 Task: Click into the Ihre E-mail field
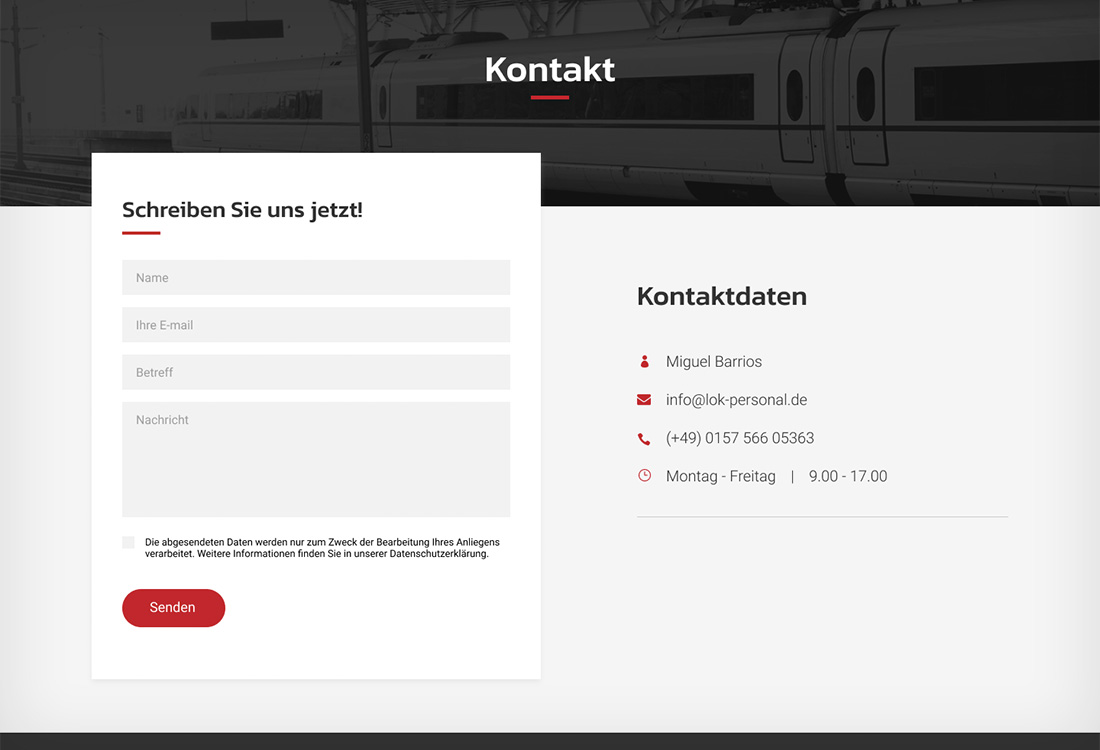pos(316,325)
